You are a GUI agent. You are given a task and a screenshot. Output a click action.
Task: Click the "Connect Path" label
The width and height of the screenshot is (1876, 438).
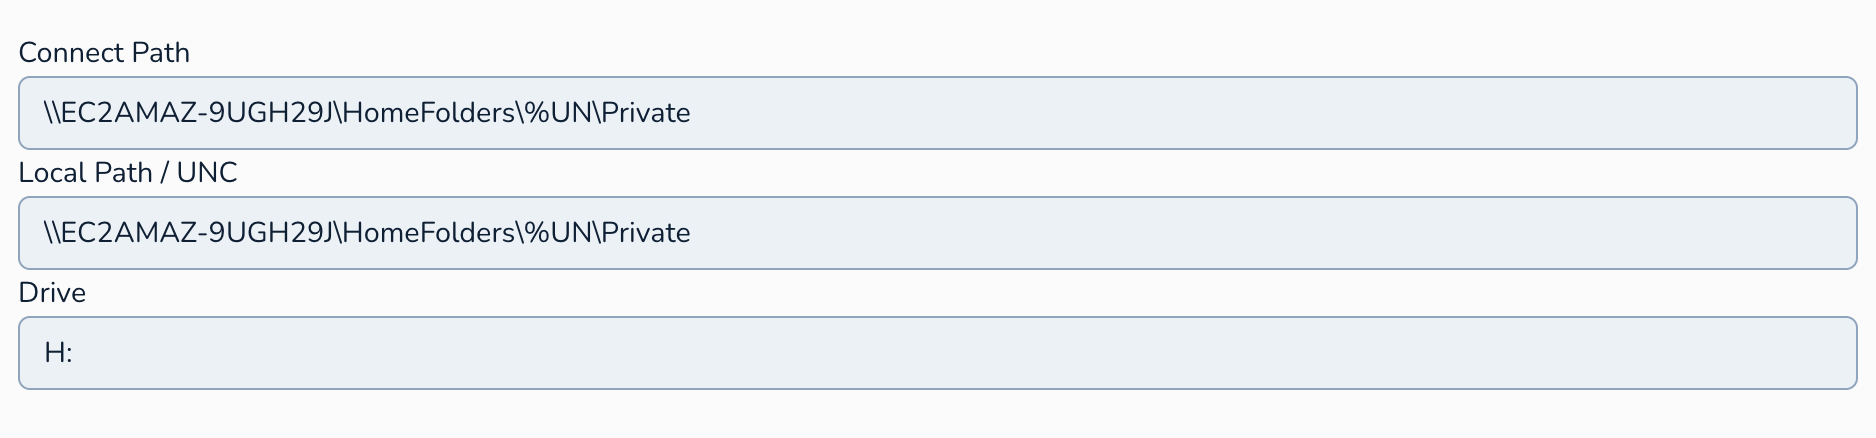coord(104,53)
